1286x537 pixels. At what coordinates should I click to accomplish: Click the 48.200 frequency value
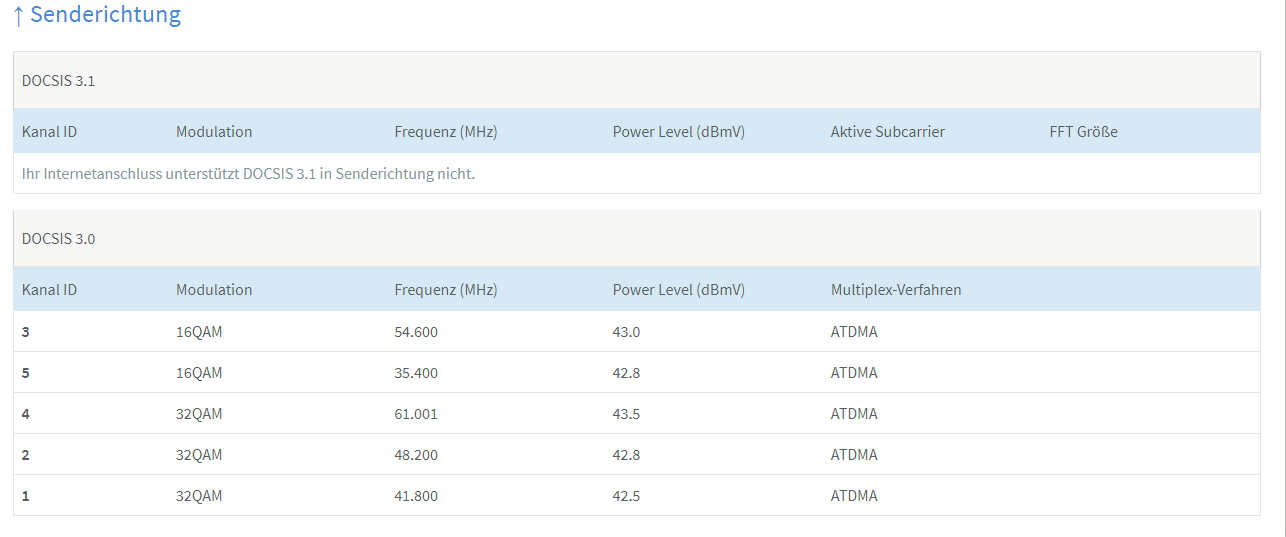pos(416,455)
